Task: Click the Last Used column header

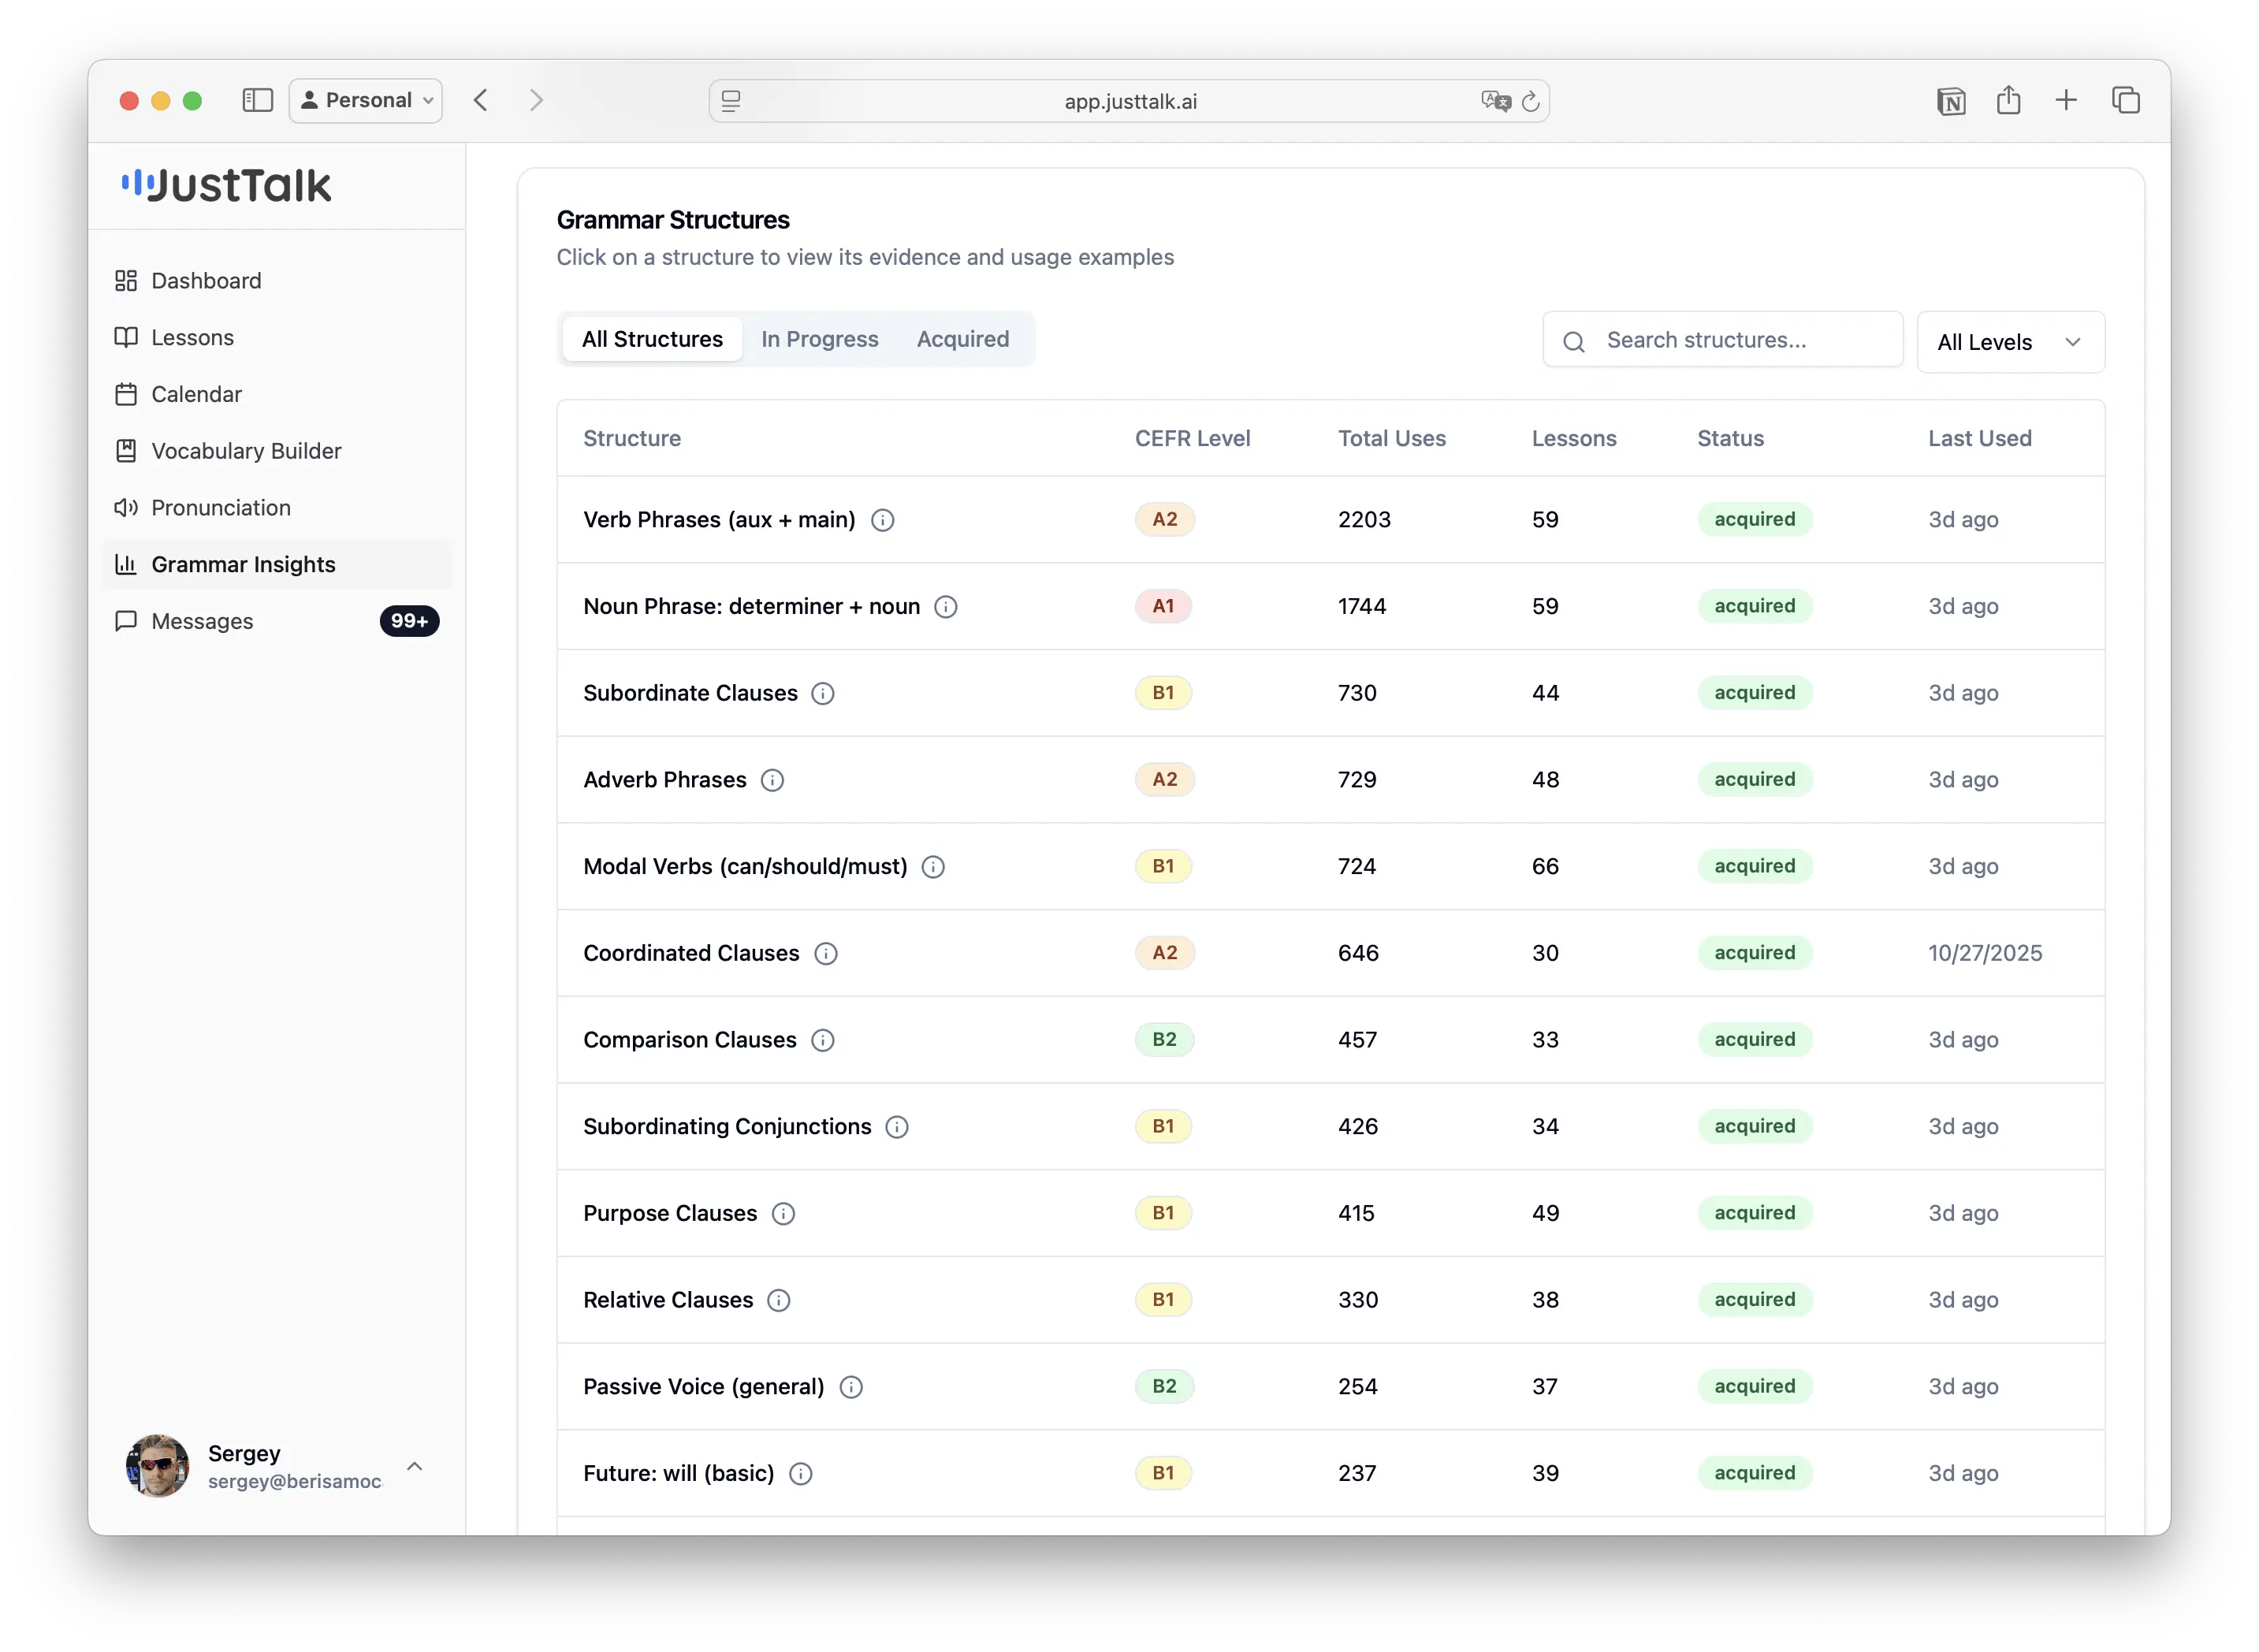Action: (1979, 438)
